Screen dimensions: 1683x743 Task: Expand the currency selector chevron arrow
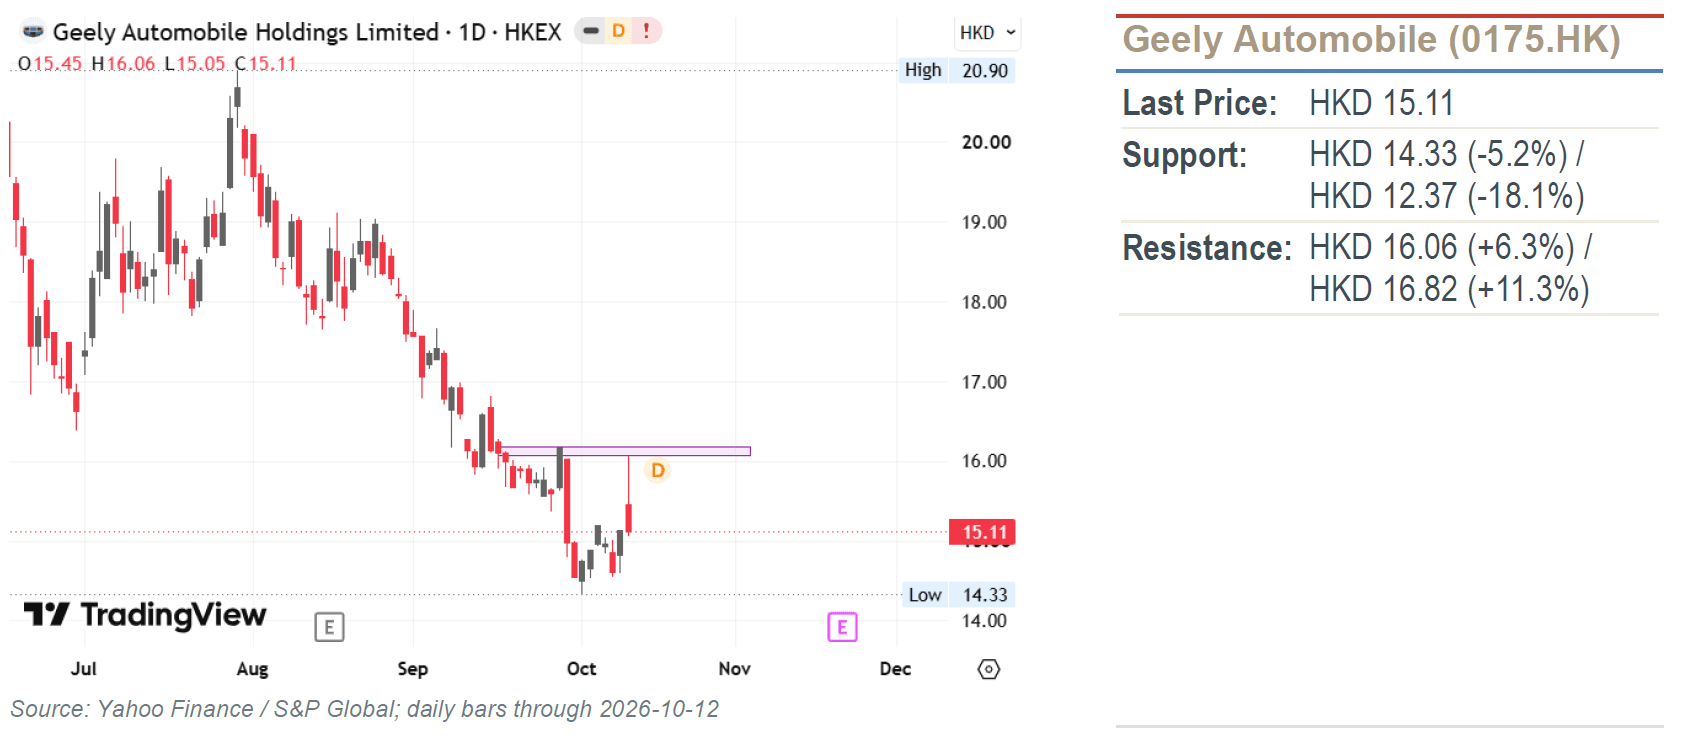1010,33
